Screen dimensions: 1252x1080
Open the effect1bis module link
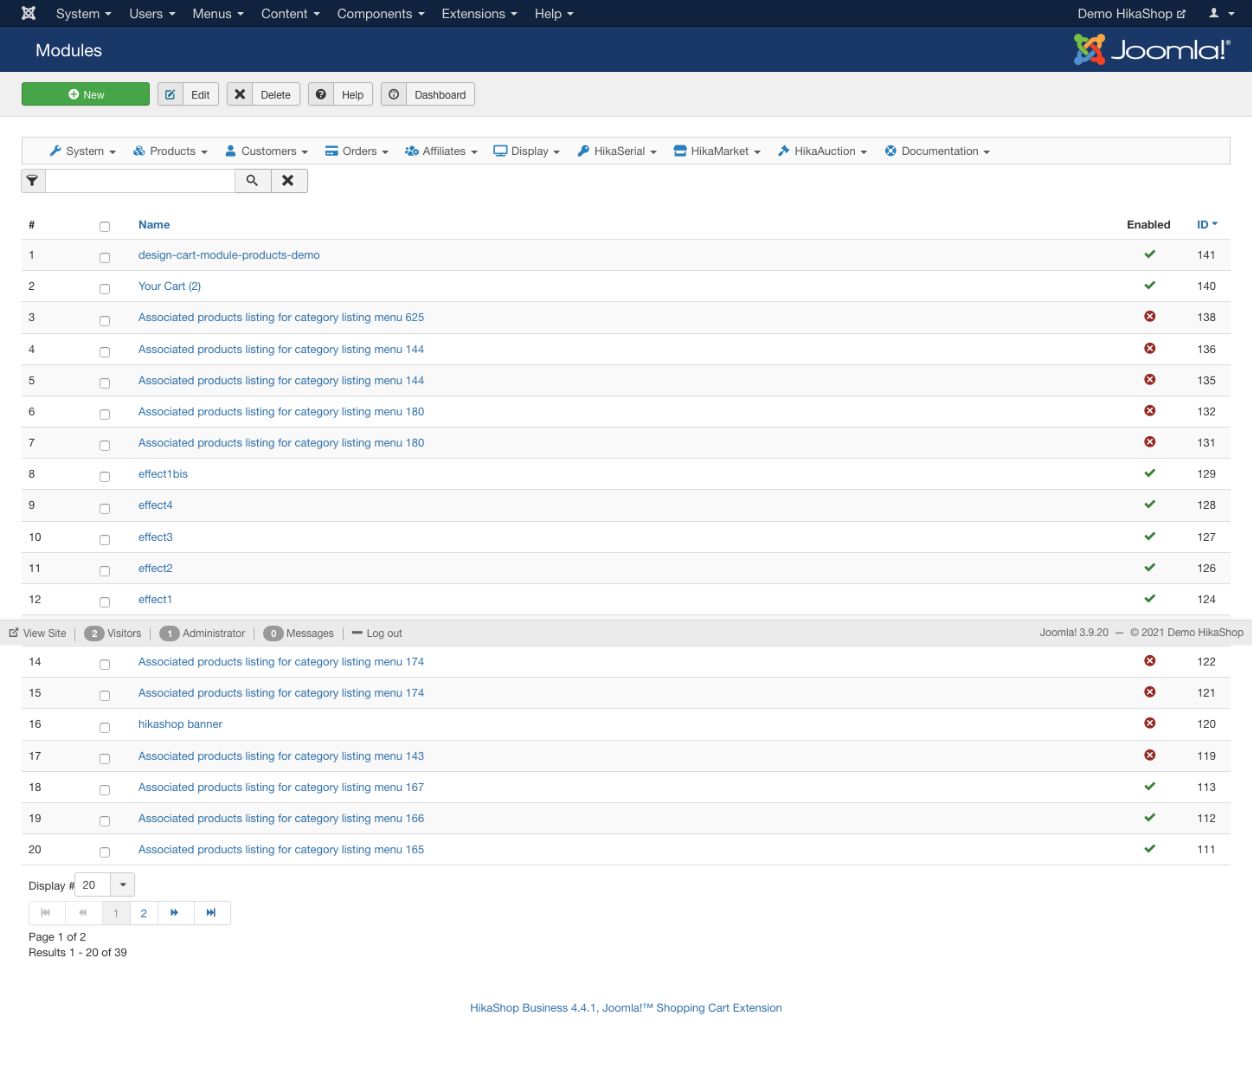[x=163, y=475]
